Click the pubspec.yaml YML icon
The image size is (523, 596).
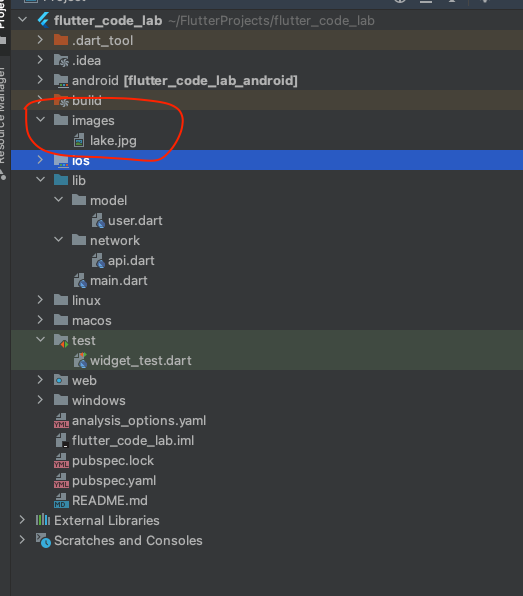click(x=61, y=480)
